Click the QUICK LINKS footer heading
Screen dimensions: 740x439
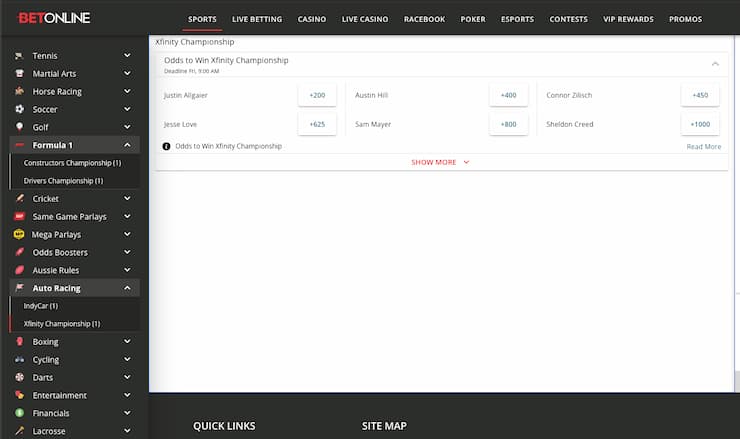coord(224,426)
